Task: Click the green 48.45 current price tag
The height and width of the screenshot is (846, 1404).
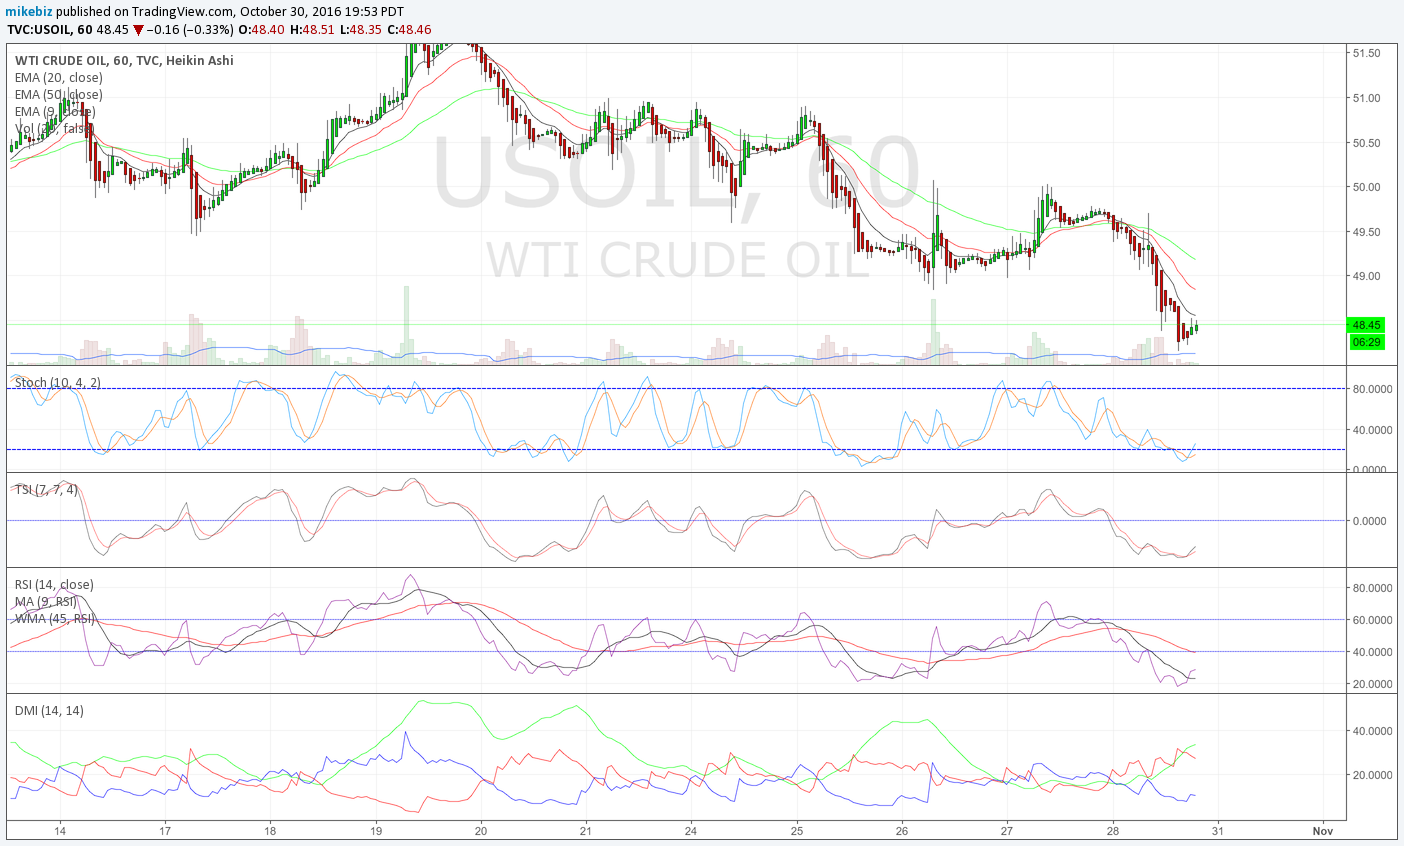Action: [1366, 325]
